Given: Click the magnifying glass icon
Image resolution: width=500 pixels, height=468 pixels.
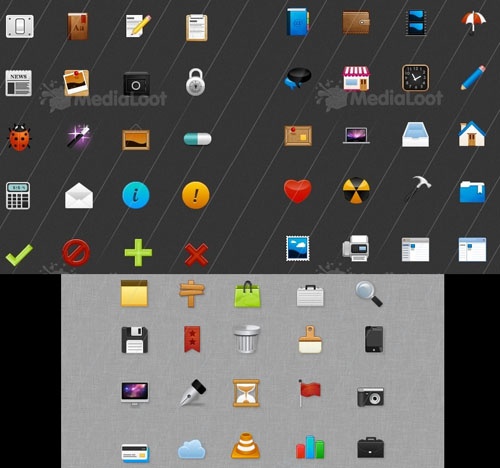Looking at the screenshot, I should point(369,294).
